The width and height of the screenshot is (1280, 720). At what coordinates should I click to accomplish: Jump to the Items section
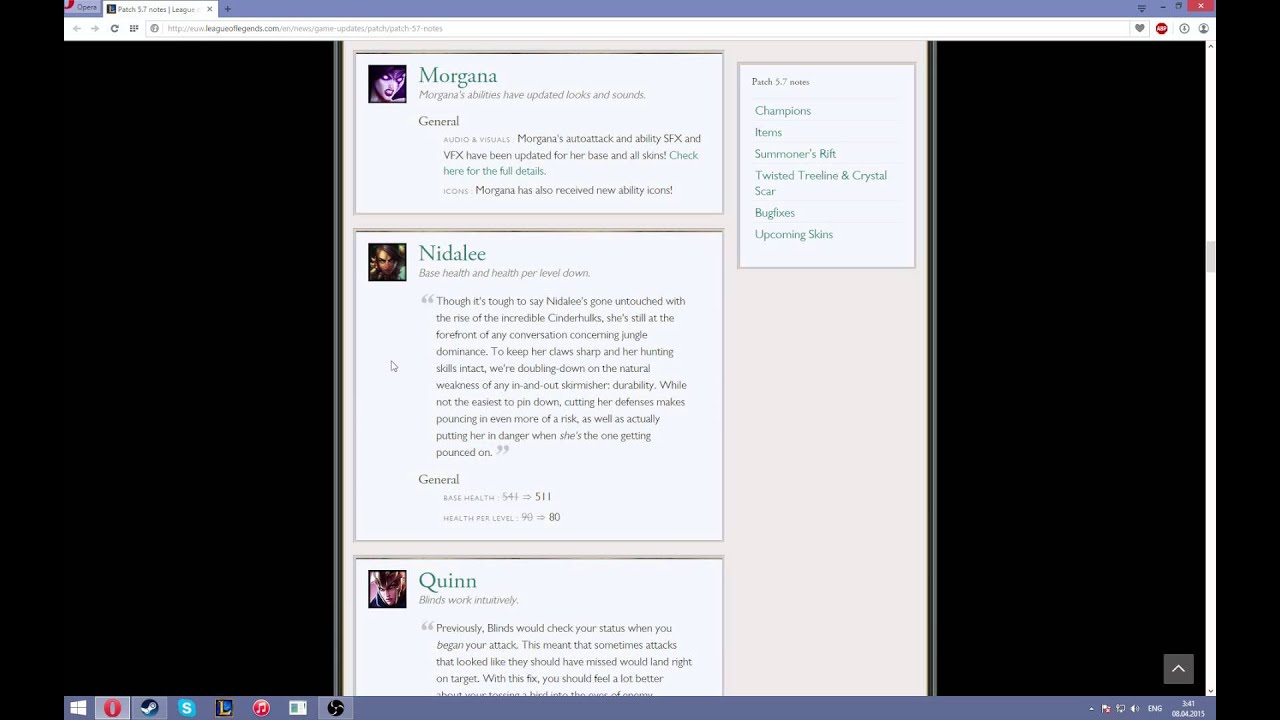(x=768, y=132)
